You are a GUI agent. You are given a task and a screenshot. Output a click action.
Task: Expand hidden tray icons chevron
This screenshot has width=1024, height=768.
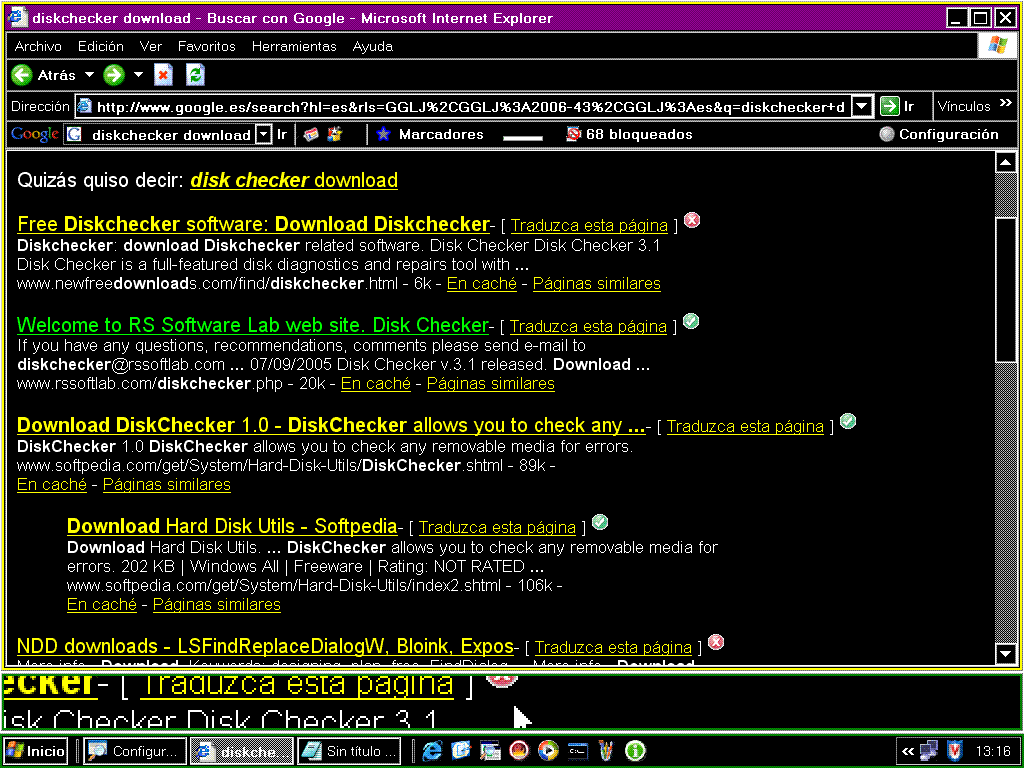[908, 751]
